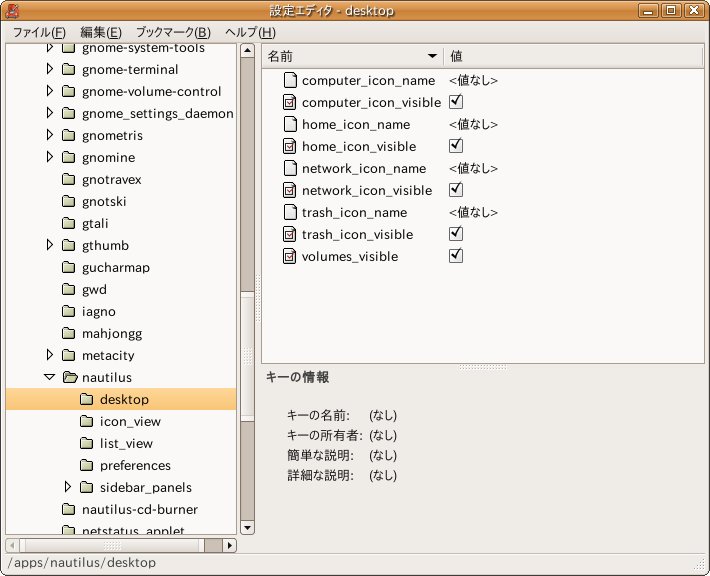Select the iagno folder icon
This screenshot has height=576, width=710.
68,311
